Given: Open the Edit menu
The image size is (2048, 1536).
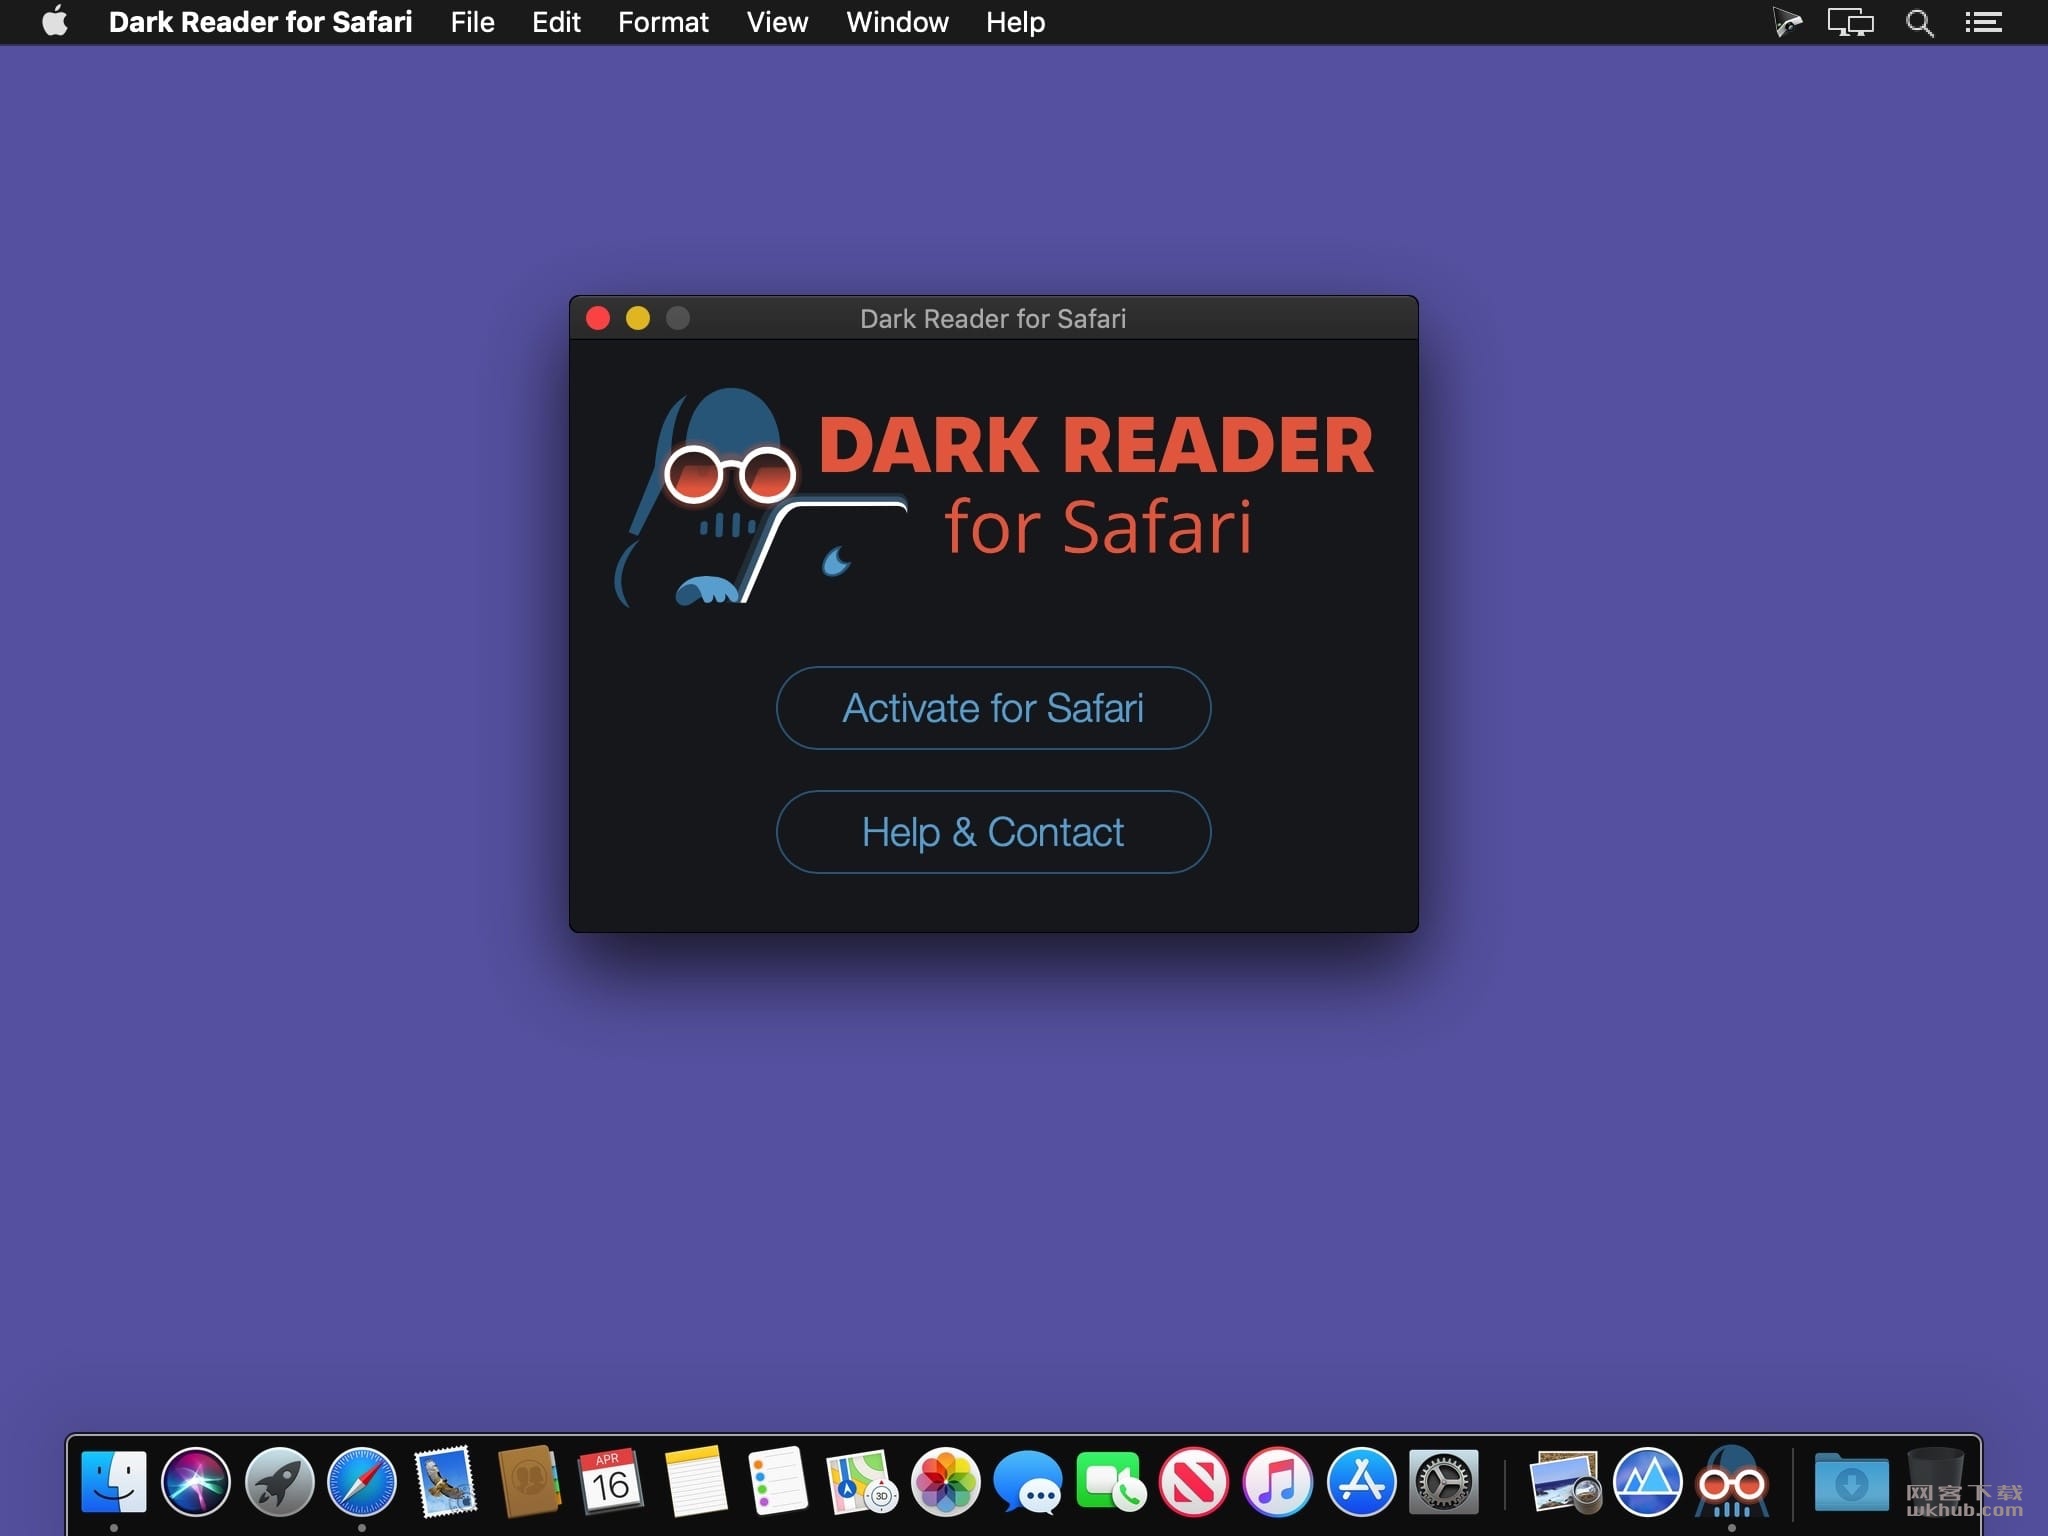Looking at the screenshot, I should pyautogui.click(x=556, y=22).
